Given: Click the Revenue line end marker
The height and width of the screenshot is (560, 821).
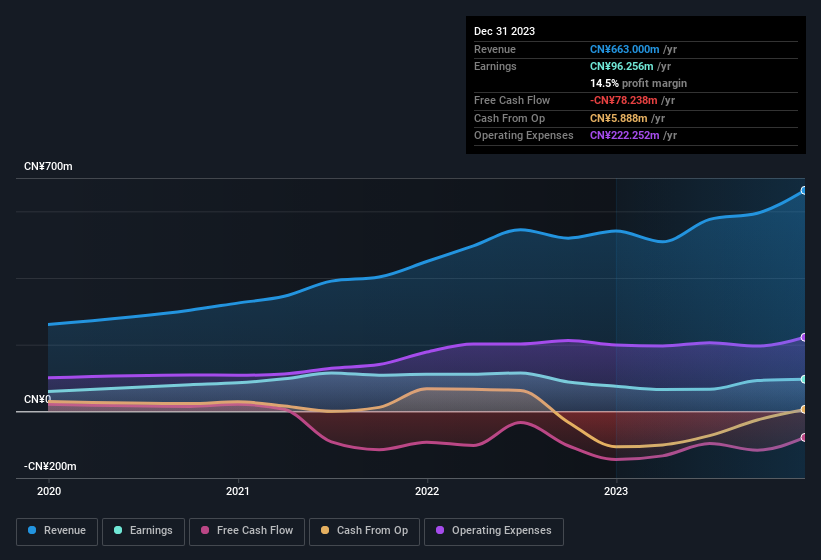Looking at the screenshot, I should (x=804, y=191).
